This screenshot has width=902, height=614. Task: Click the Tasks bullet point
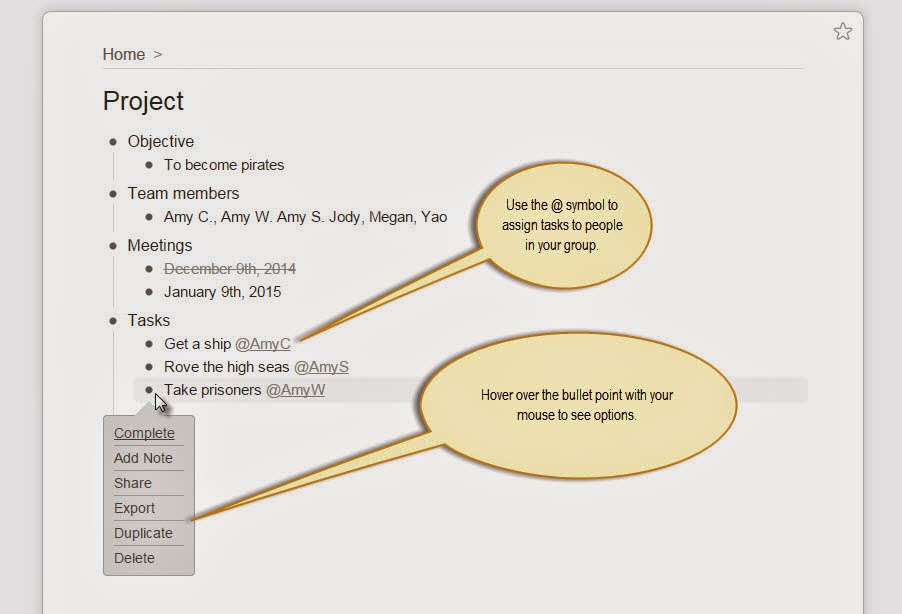click(113, 321)
